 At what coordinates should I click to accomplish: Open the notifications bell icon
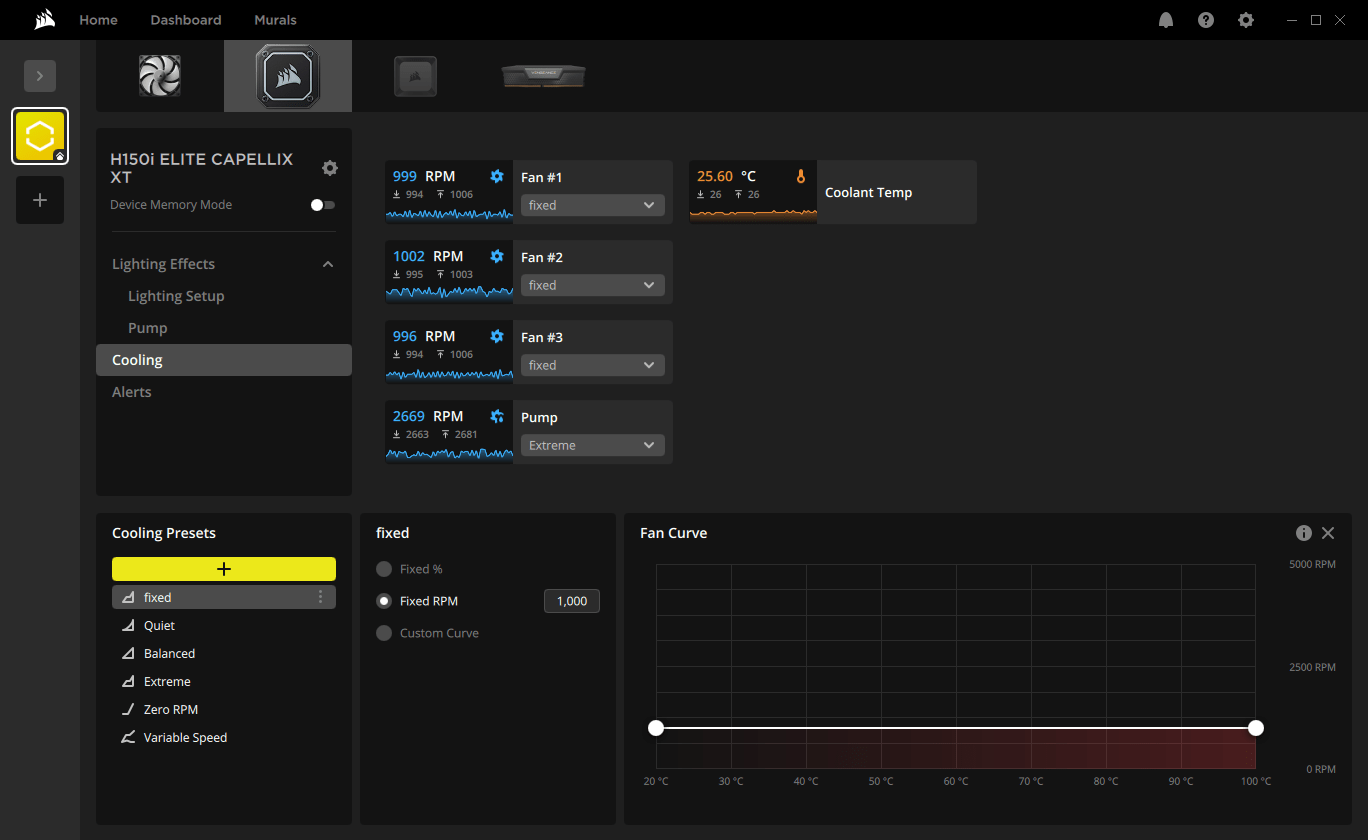pos(1166,20)
